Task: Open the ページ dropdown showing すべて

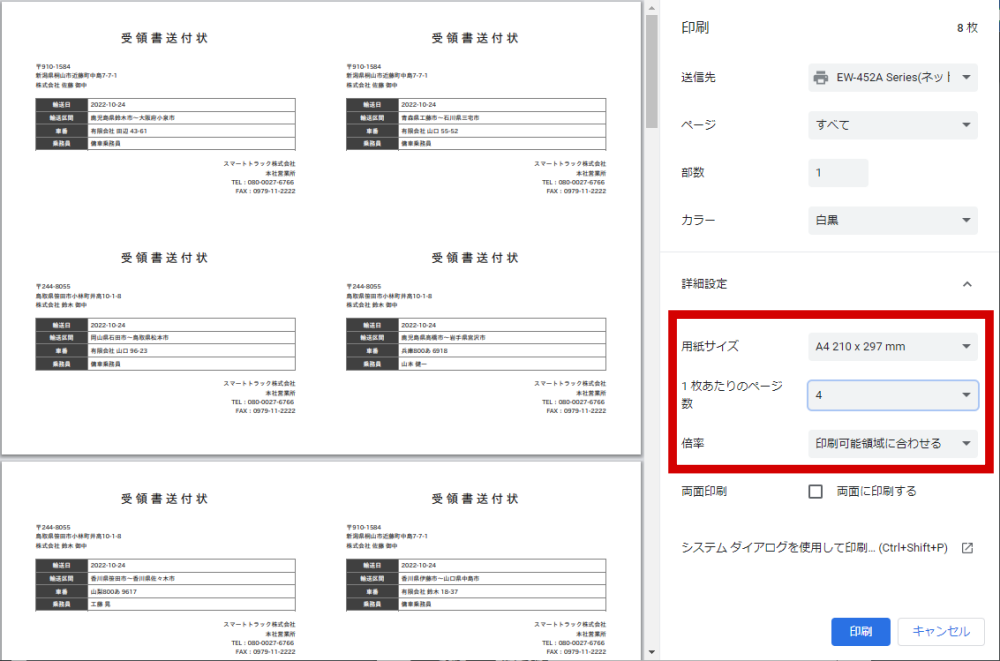Action: (892, 125)
